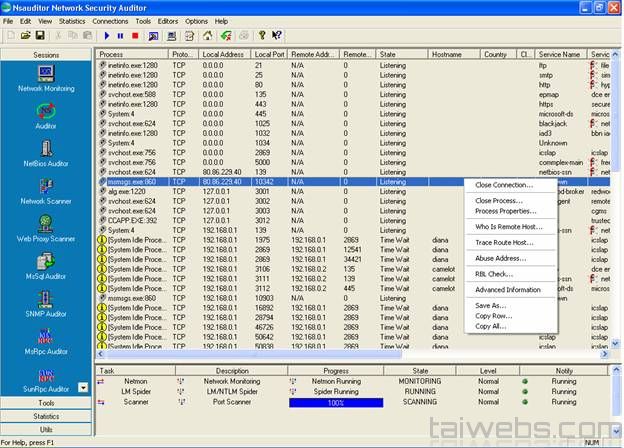Image resolution: width=624 pixels, height=448 pixels.
Task: Choose Close Connection from context menu
Action: pyautogui.click(x=504, y=185)
